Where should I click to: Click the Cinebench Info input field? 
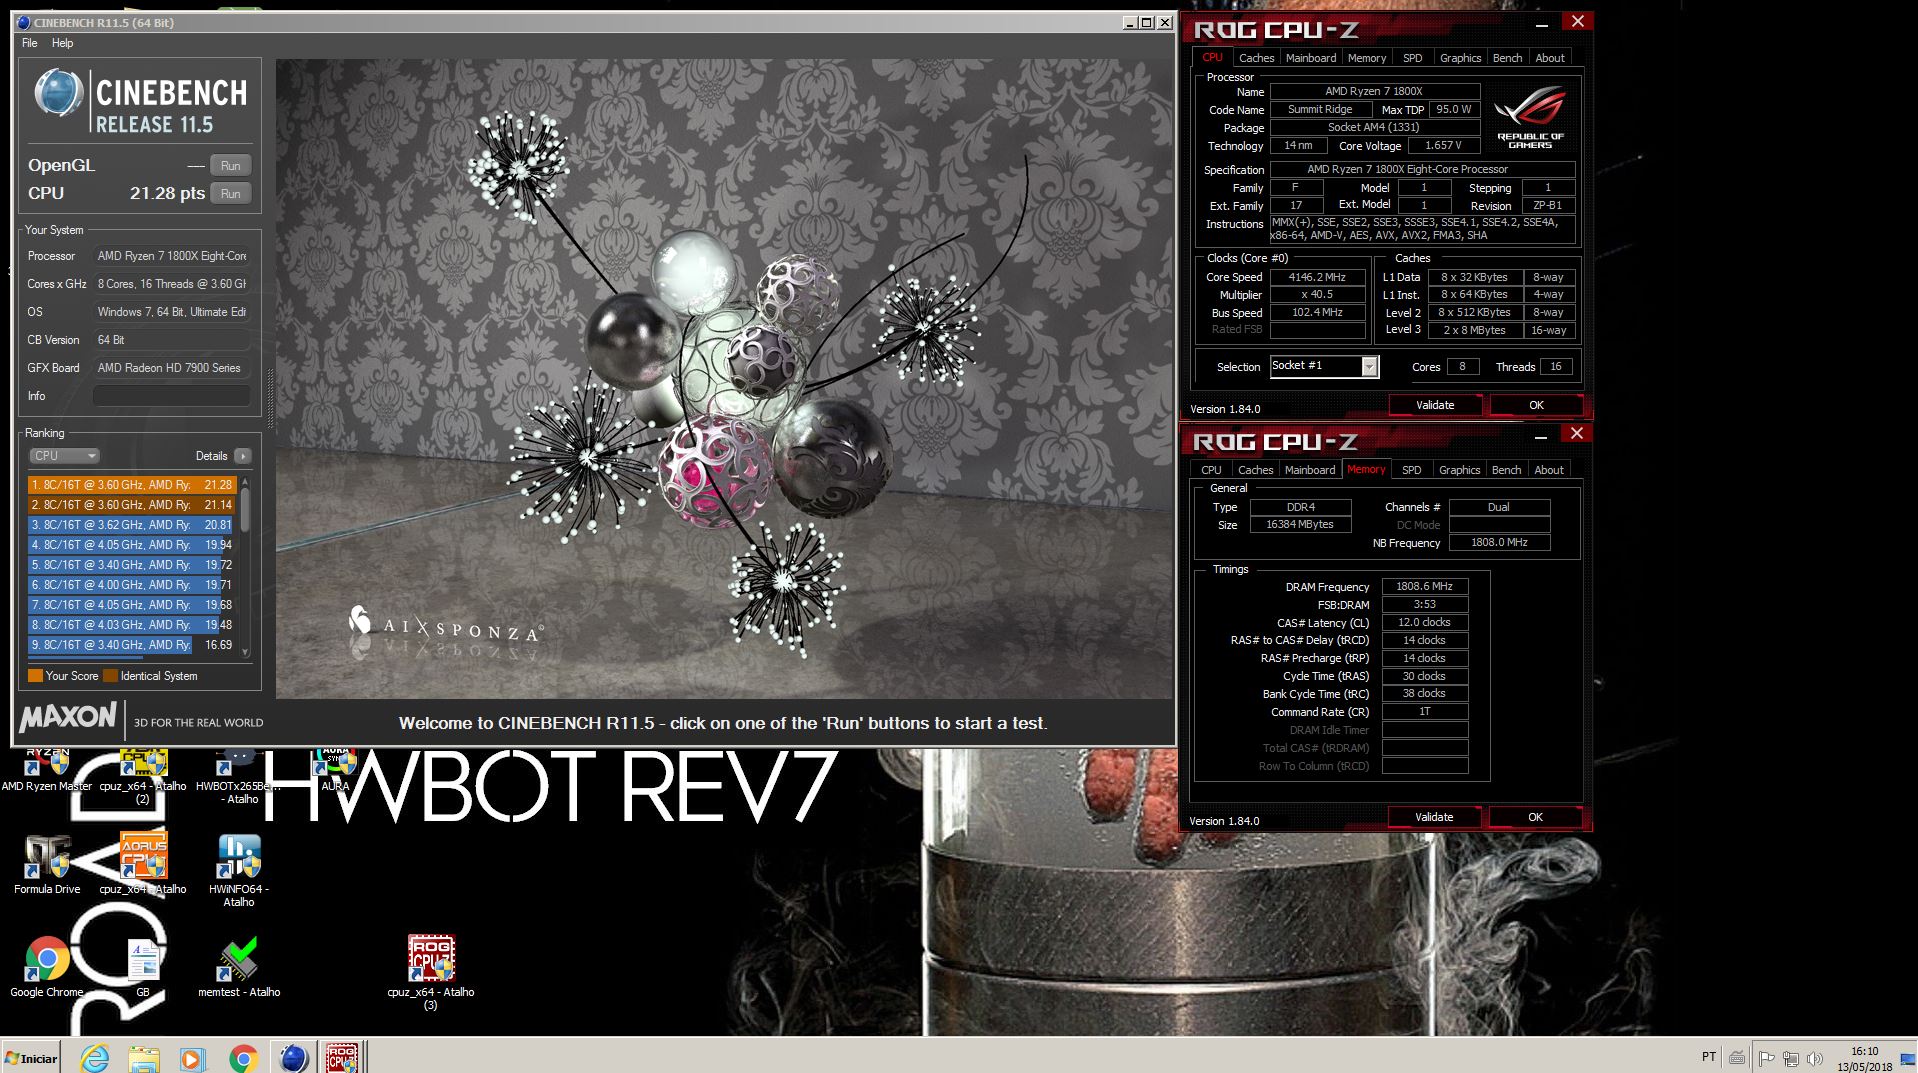[x=171, y=396]
